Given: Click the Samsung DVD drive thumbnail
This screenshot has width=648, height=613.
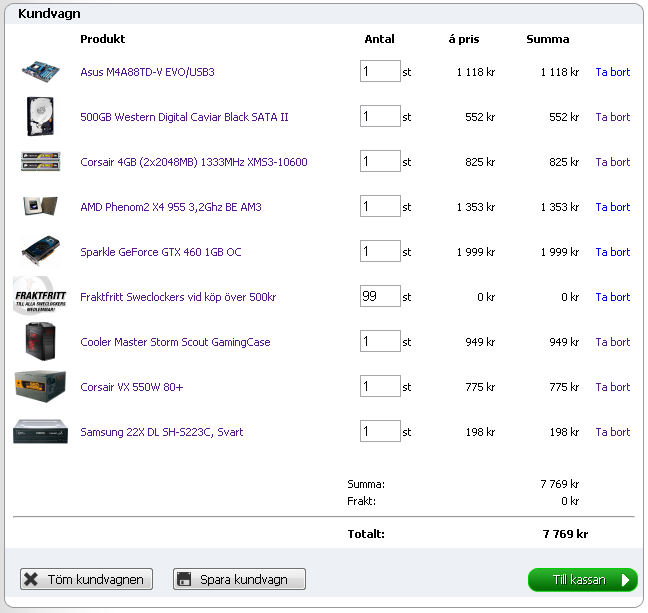Looking at the screenshot, I should click(41, 432).
